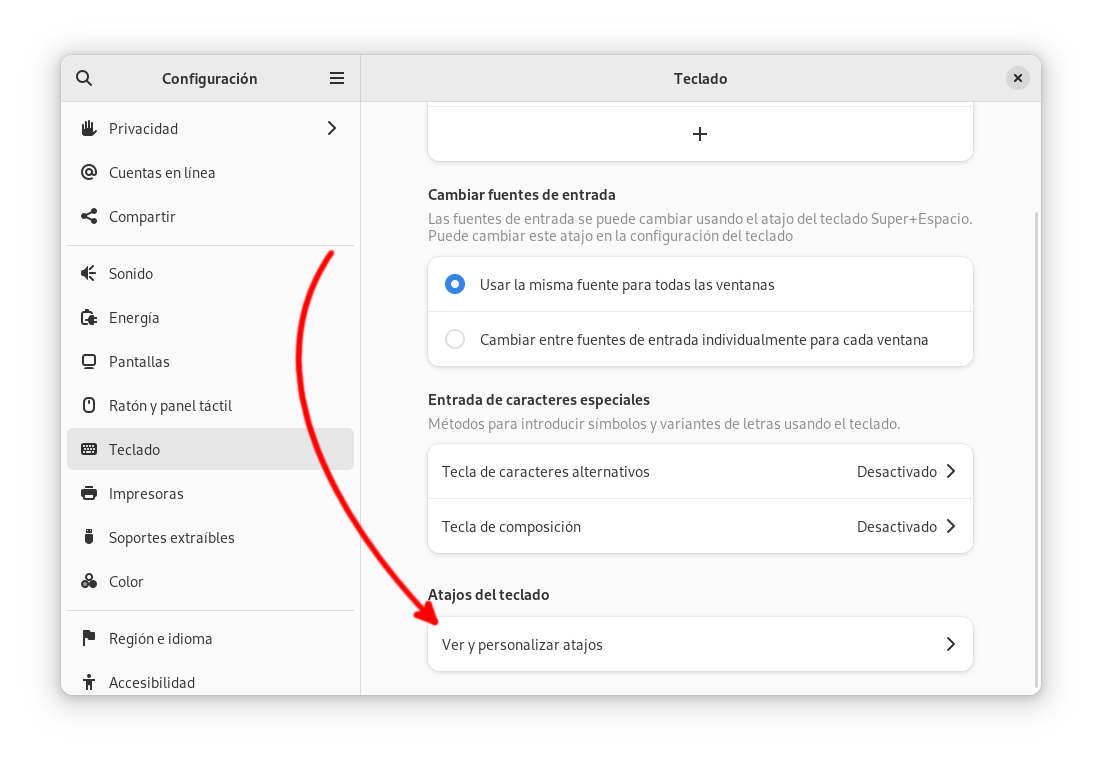1102x762 pixels.
Task: Expand the Privacidad submenu arrow
Action: [x=332, y=128]
